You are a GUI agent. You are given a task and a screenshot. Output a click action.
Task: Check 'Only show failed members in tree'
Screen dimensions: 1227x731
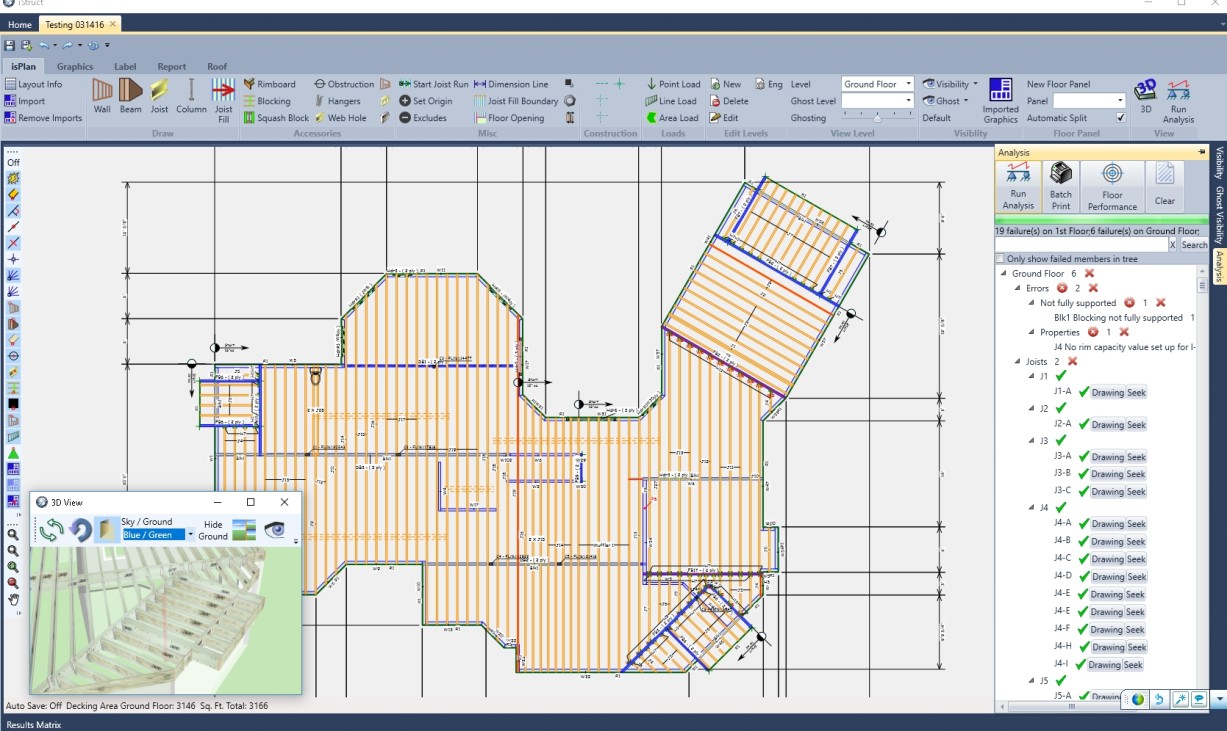[x=1001, y=259]
